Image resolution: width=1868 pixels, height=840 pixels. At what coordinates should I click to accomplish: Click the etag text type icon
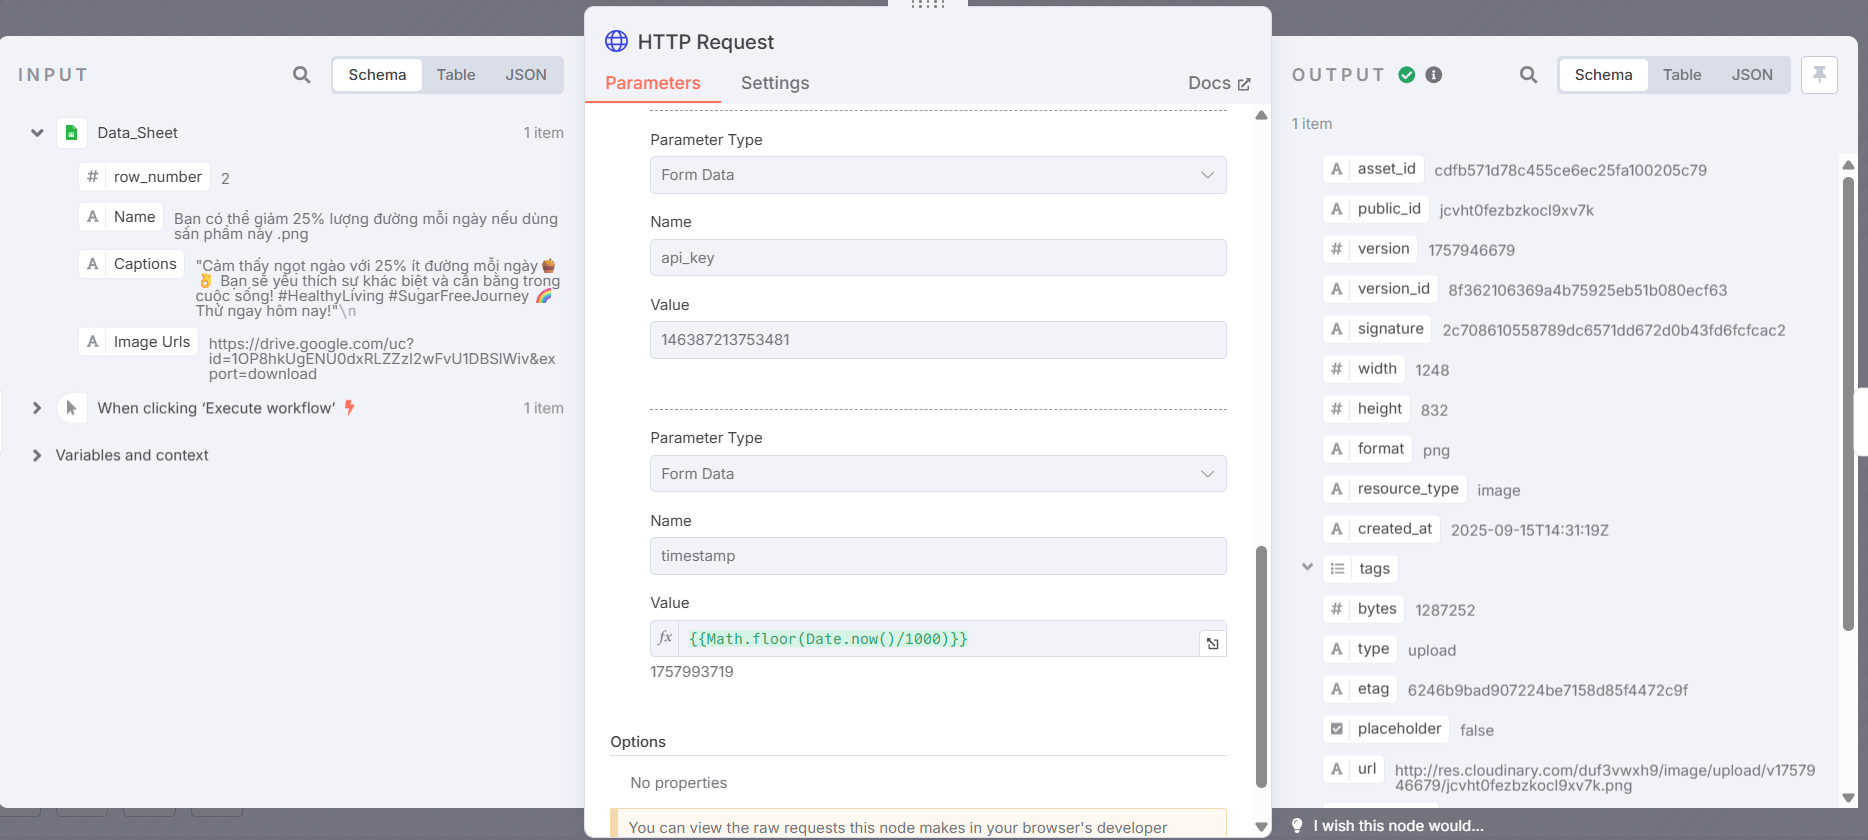(1336, 689)
